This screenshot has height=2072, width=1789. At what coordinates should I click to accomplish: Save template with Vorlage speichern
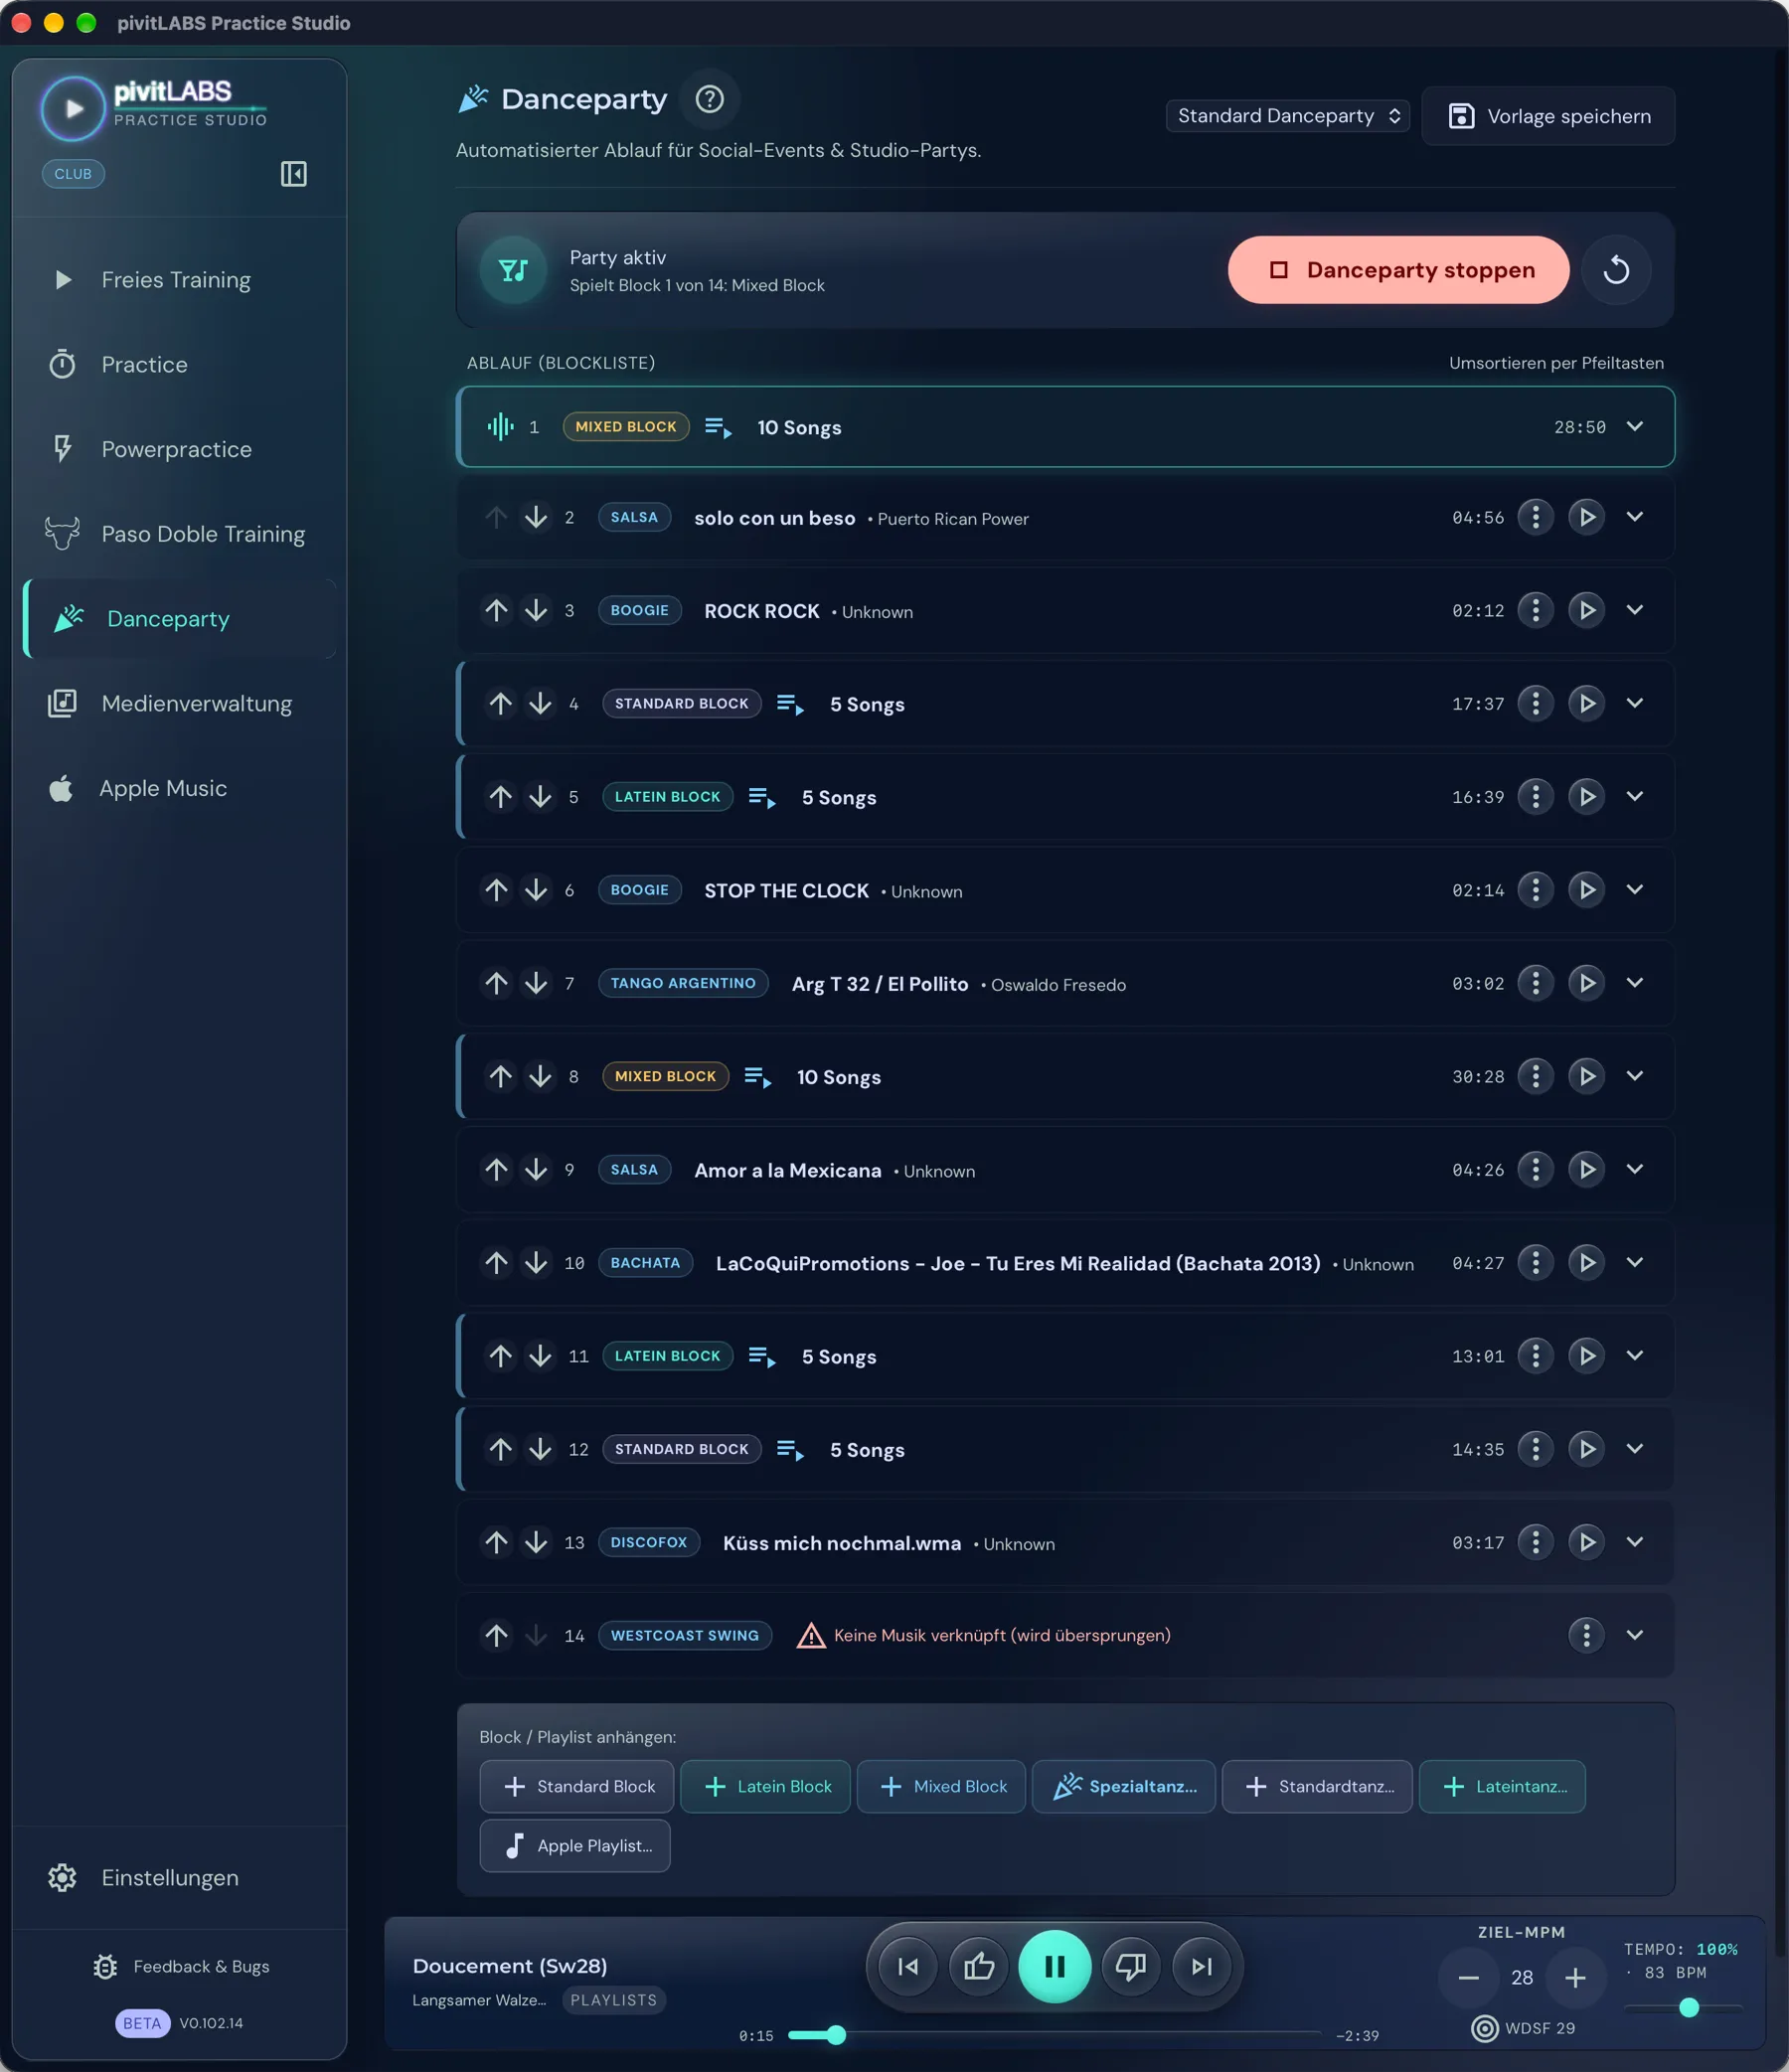[1548, 116]
